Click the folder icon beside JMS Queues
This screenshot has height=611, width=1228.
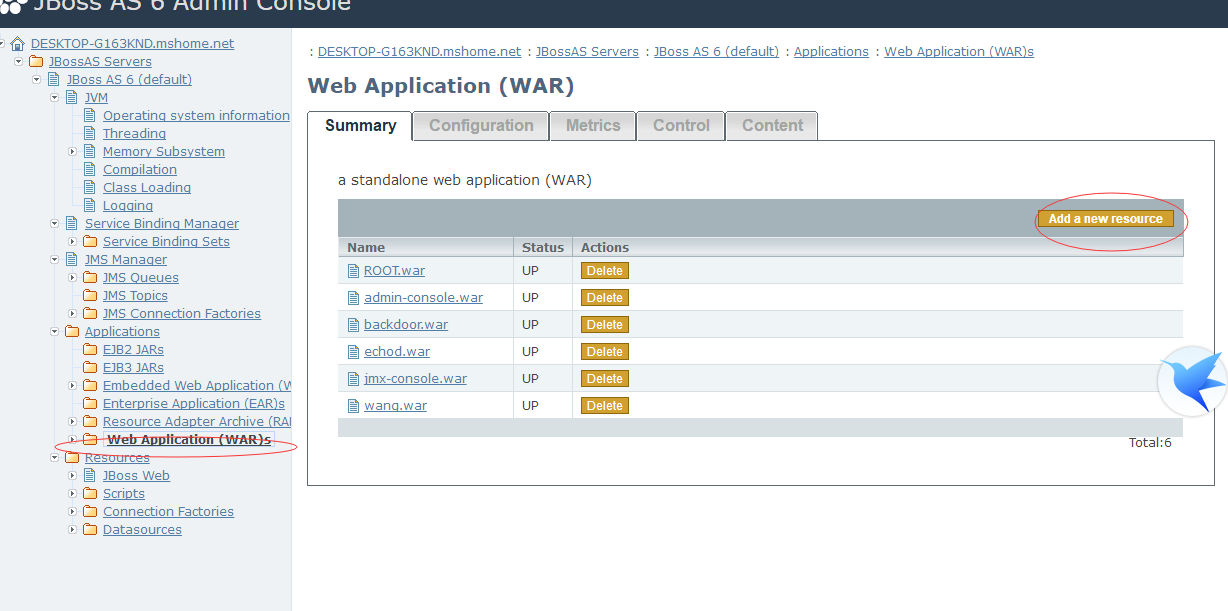point(90,278)
